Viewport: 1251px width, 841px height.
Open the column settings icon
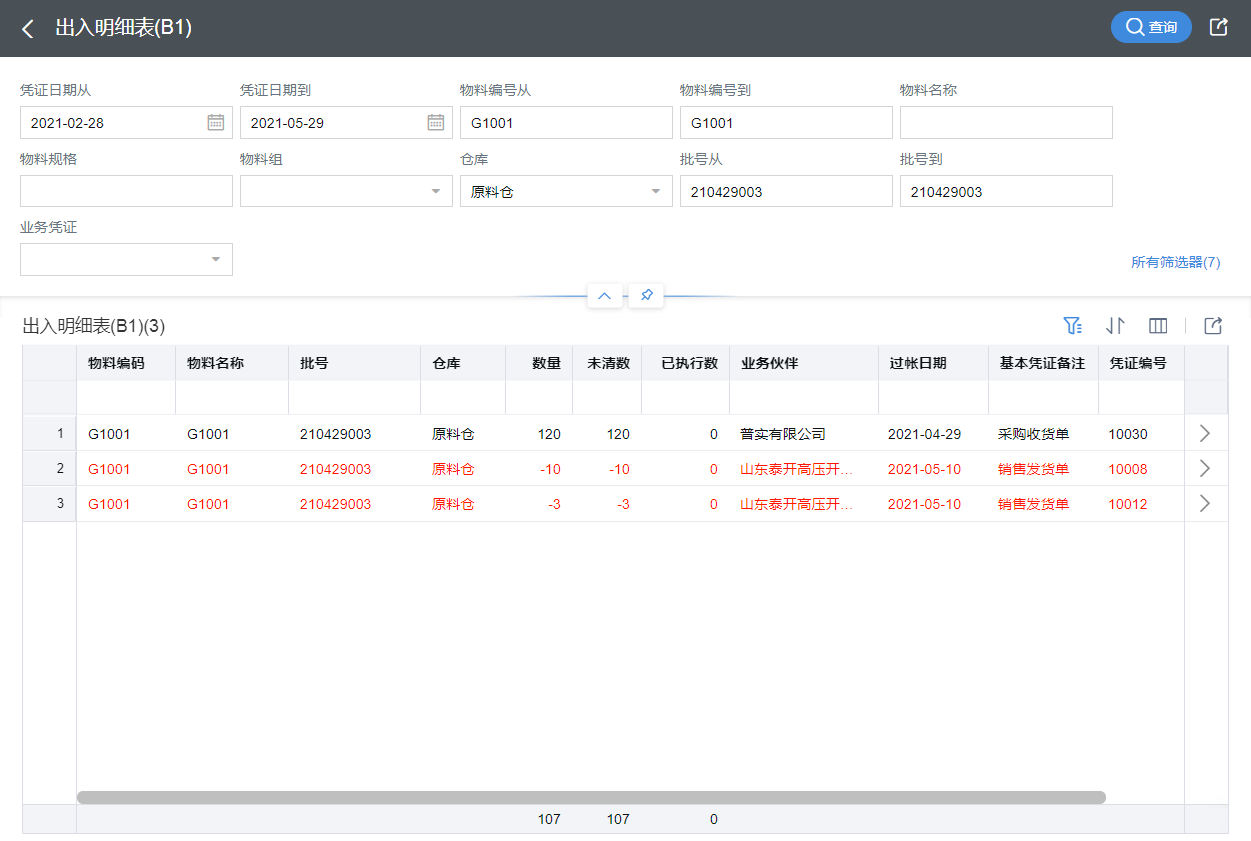(x=1158, y=325)
